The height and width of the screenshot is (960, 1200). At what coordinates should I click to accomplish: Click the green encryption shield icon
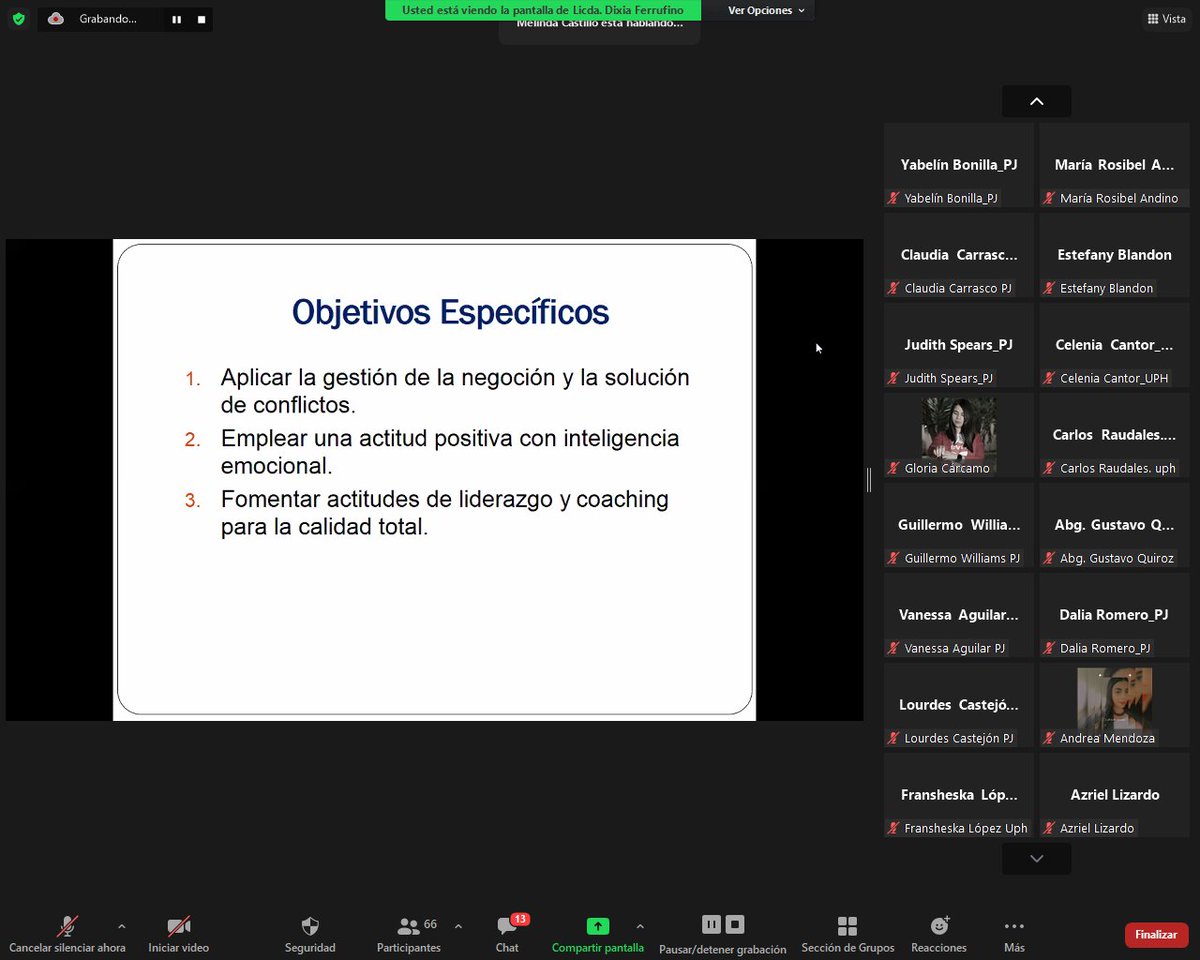18,18
